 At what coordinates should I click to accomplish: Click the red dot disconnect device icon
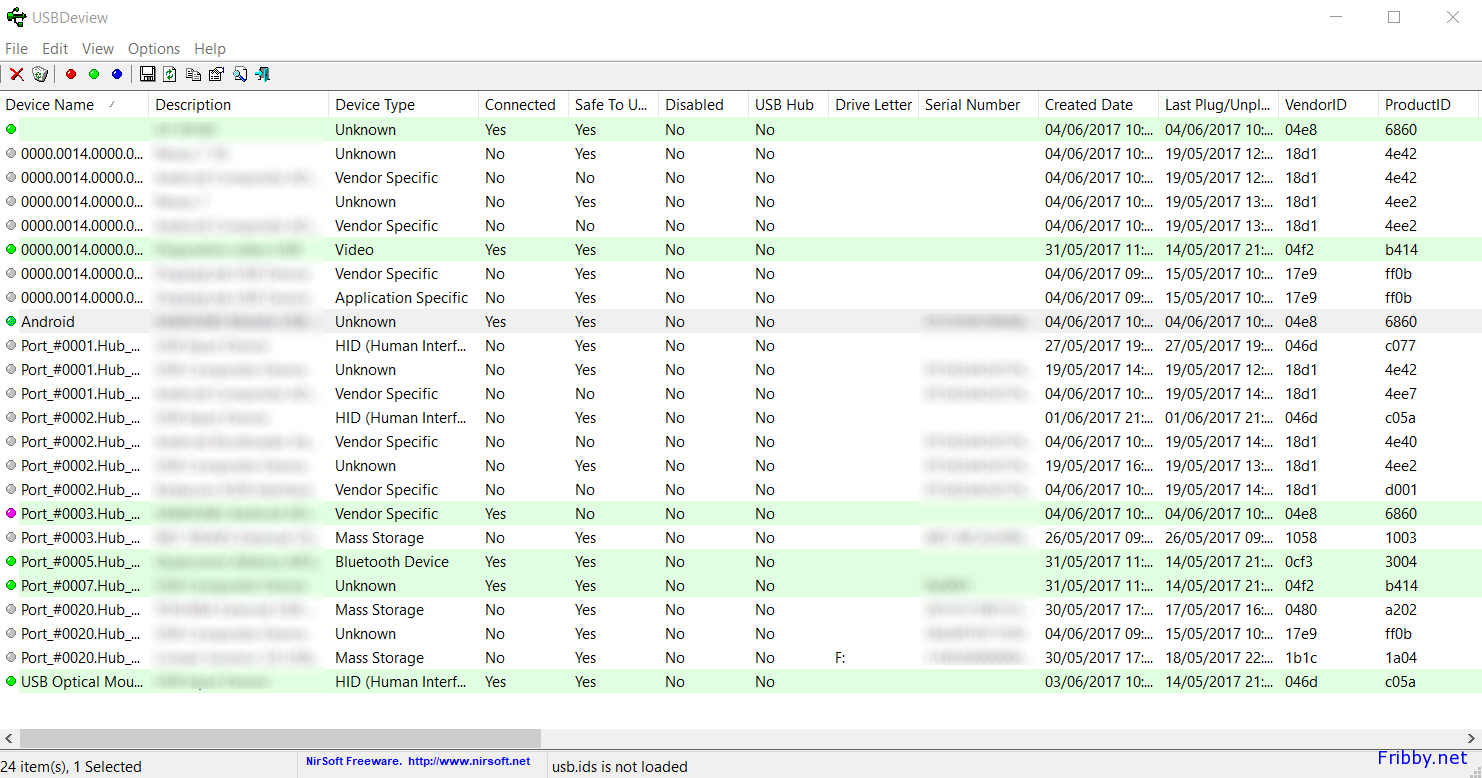[x=71, y=74]
